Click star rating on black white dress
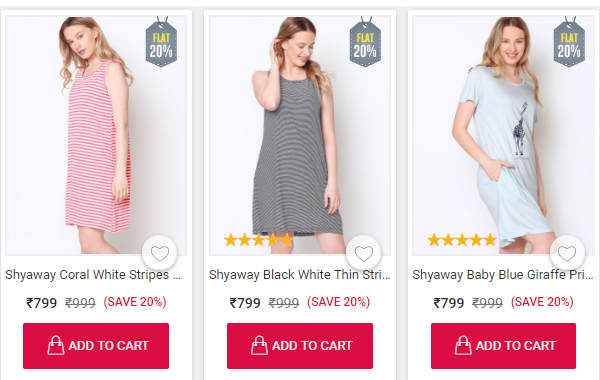 coord(259,240)
